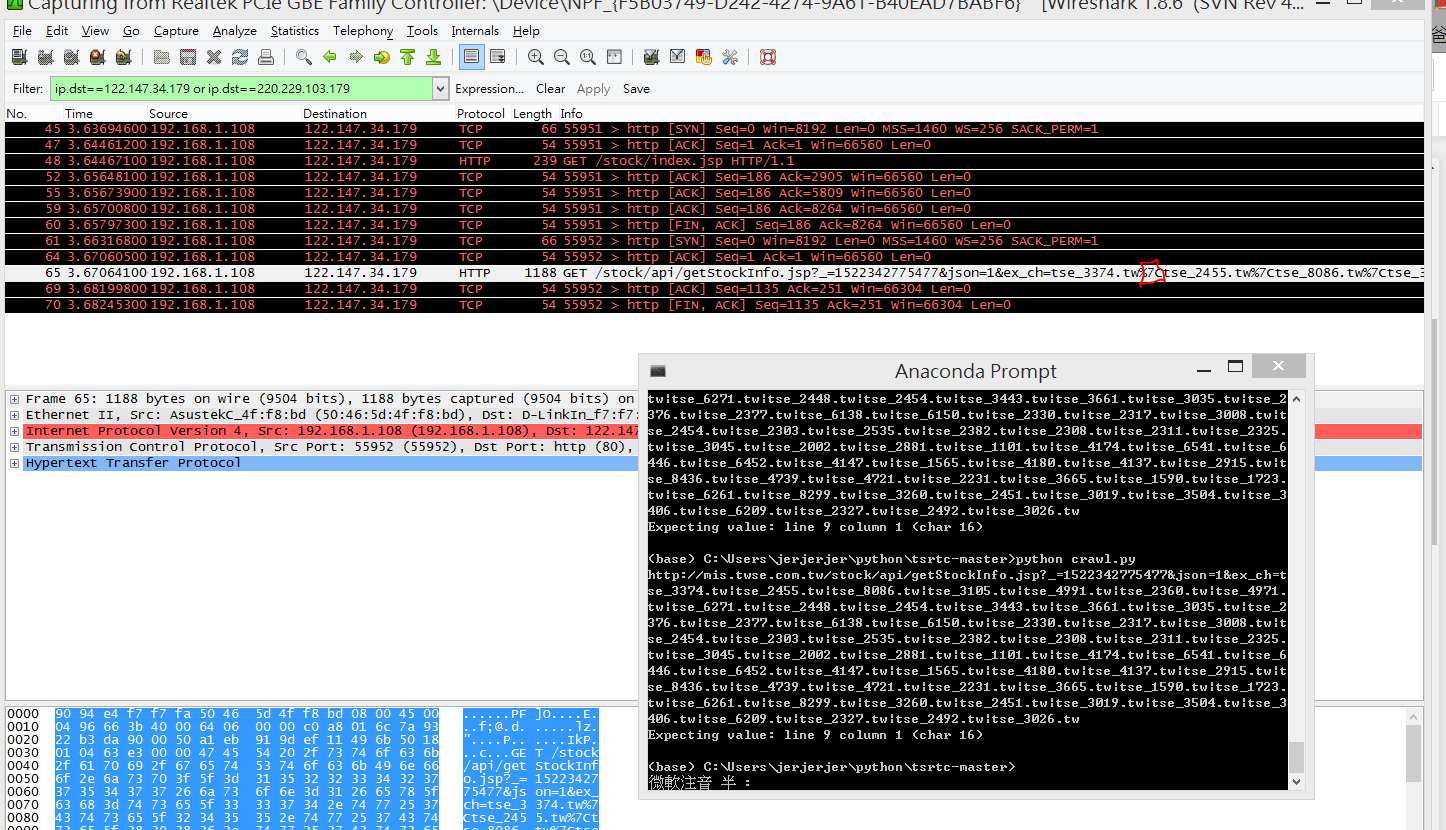Clear the display filter
The image size is (1446, 830).
pyautogui.click(x=550, y=89)
